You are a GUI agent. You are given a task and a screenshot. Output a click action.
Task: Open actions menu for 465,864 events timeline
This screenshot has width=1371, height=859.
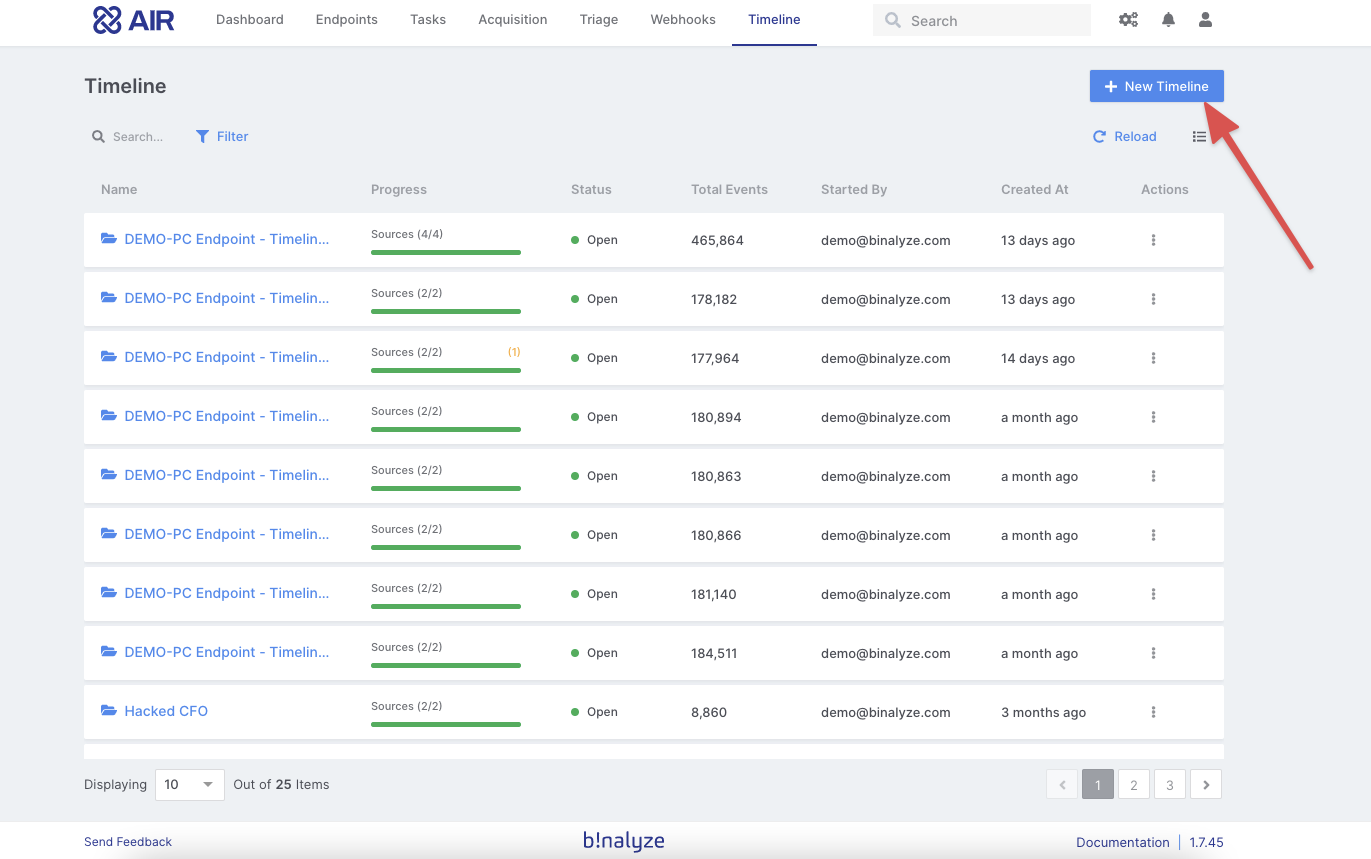click(x=1153, y=240)
